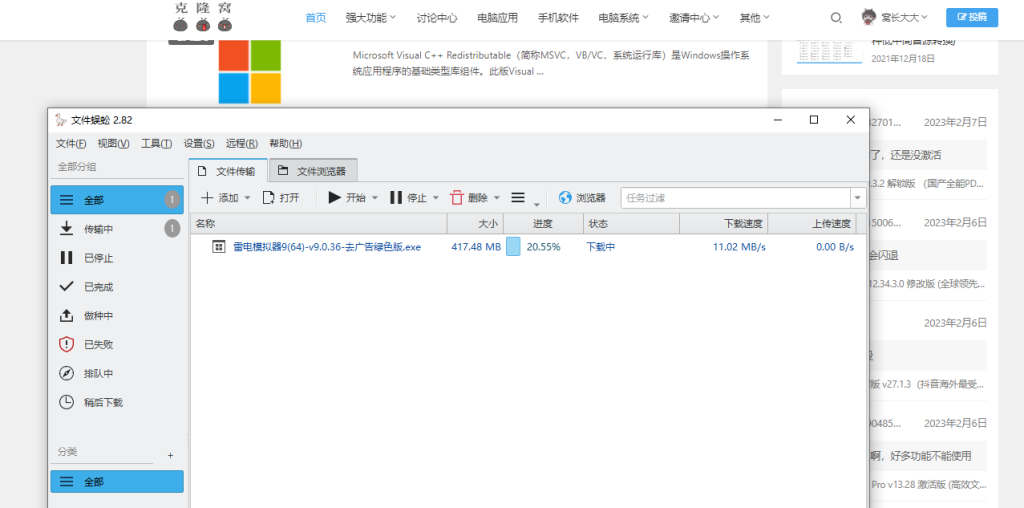Screen dimensions: 1024x508
Task: Click the plus icon to add a category
Action: (x=170, y=455)
